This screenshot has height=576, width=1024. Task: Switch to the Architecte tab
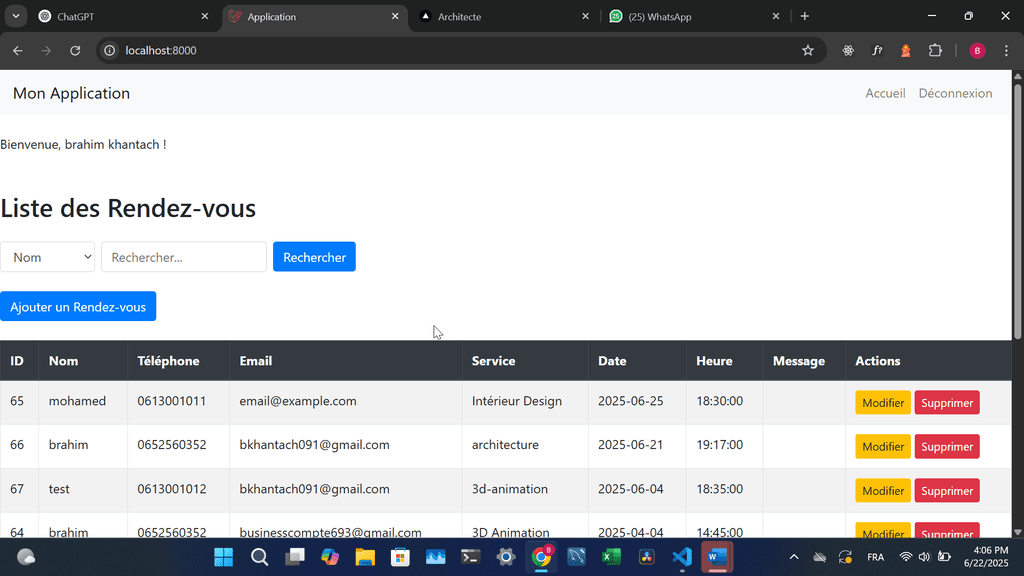pyautogui.click(x=503, y=16)
